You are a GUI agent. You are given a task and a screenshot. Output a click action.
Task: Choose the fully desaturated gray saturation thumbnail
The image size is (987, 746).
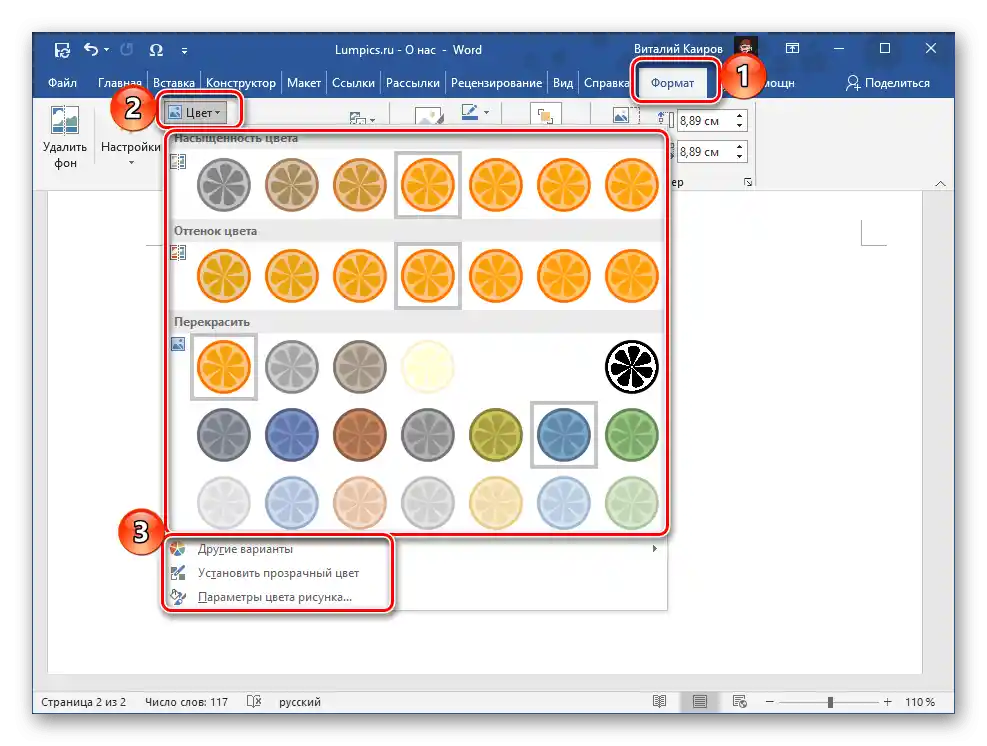[223, 184]
